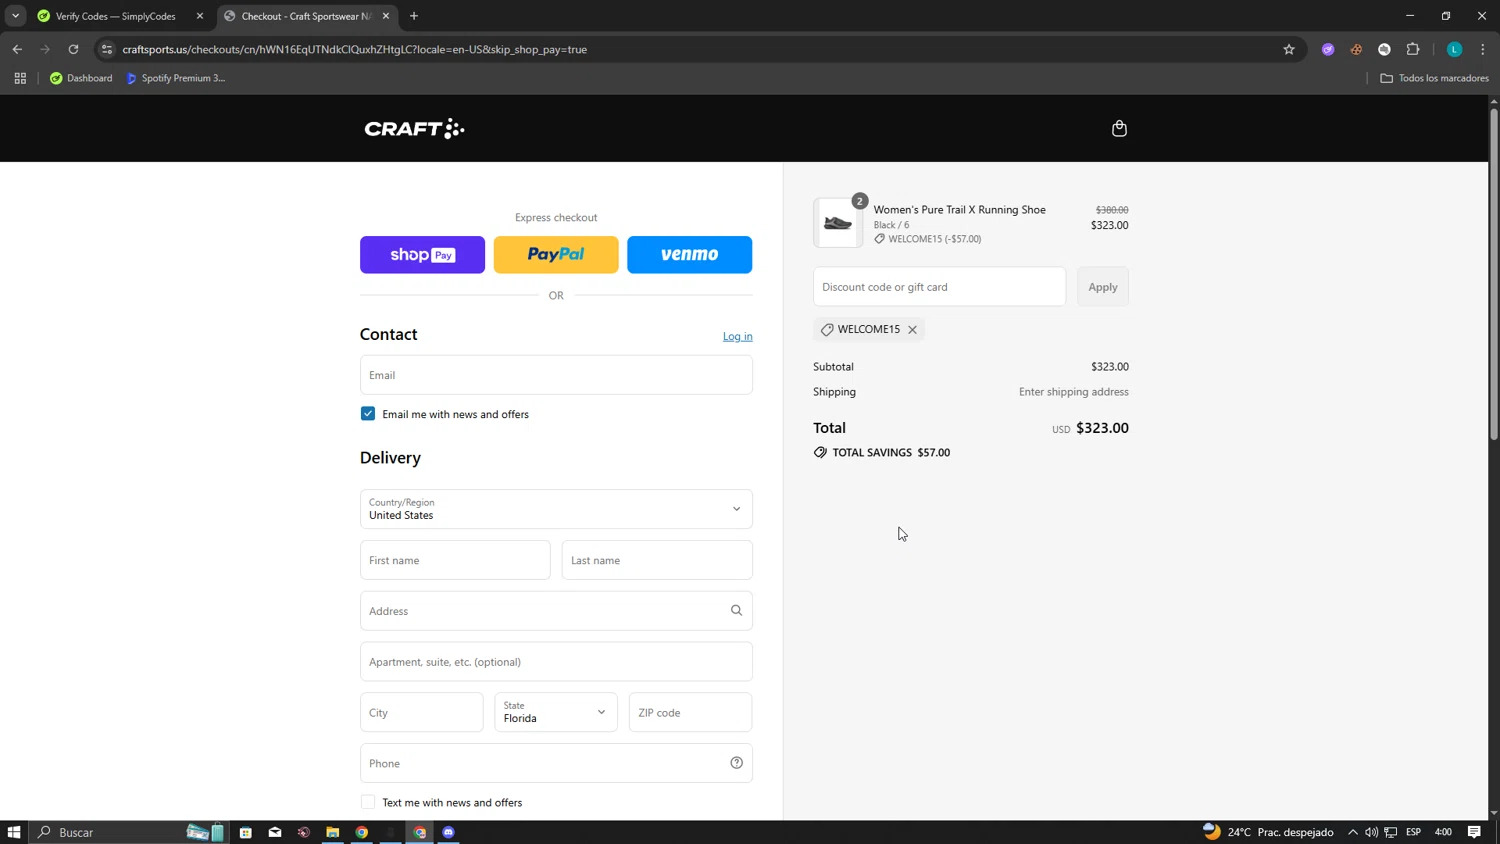Open the Spotify Premium bookmark

coord(176,78)
